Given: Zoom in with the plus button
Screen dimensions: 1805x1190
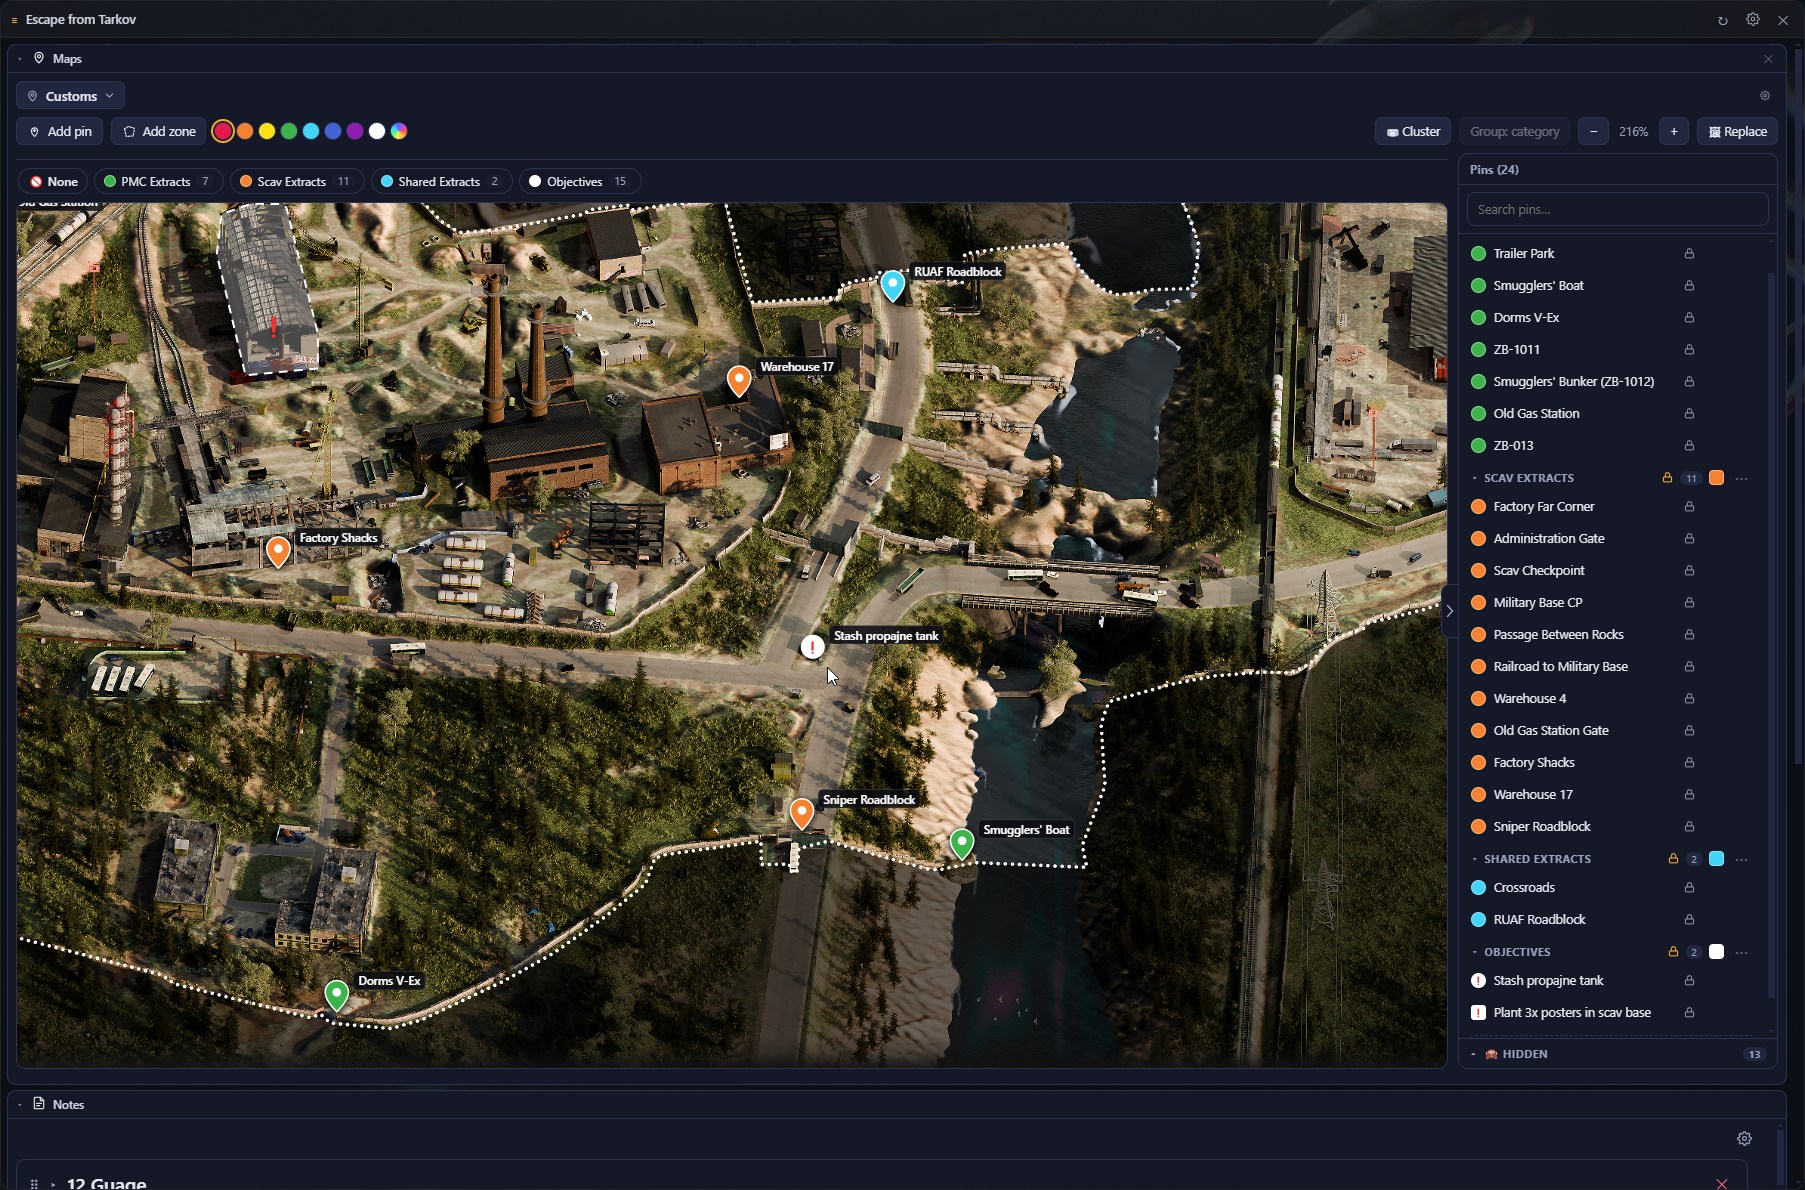Looking at the screenshot, I should [x=1674, y=132].
